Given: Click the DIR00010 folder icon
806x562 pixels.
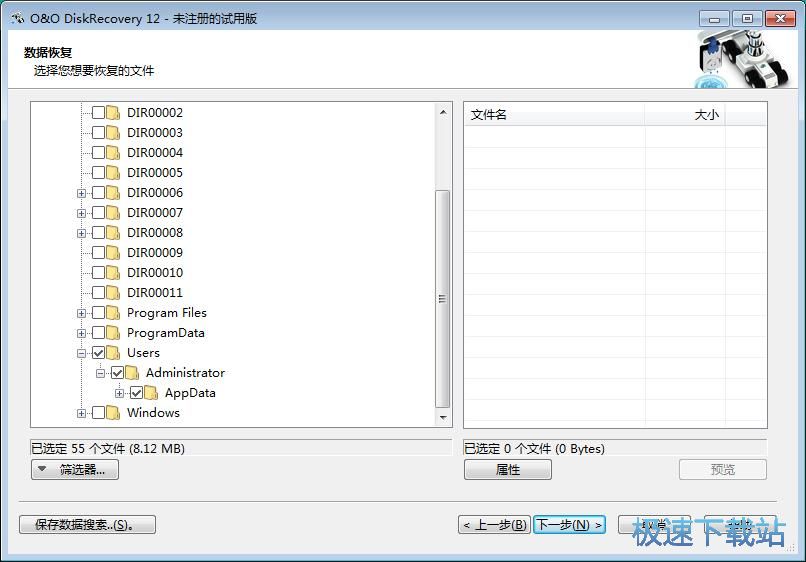Looking at the screenshot, I should click(113, 273).
